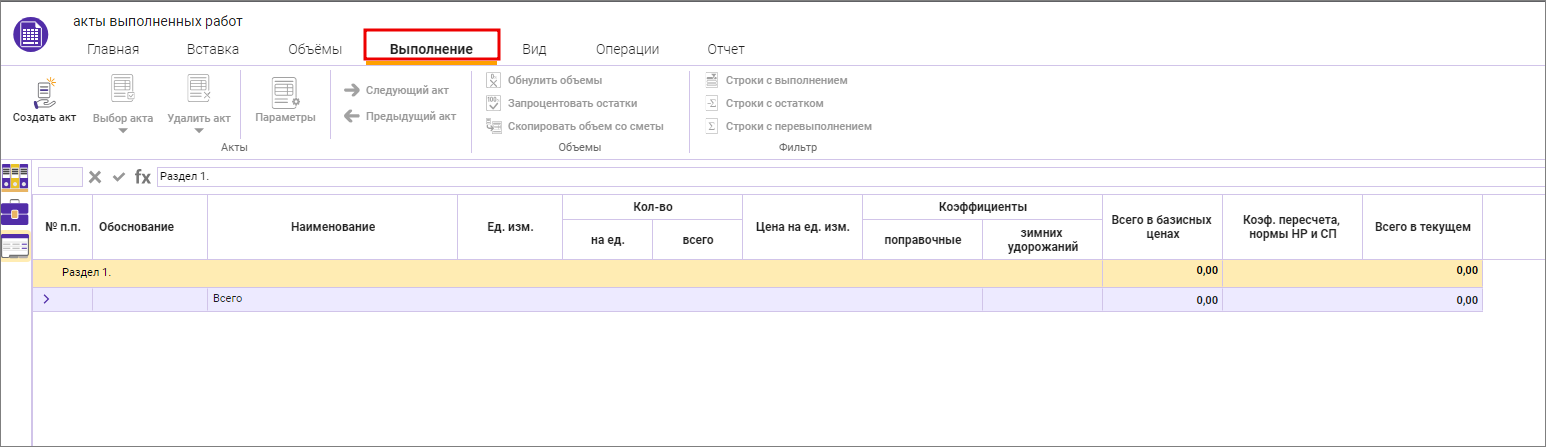Open the Отчет tab
Screen dimensions: 1546x447
(725, 49)
